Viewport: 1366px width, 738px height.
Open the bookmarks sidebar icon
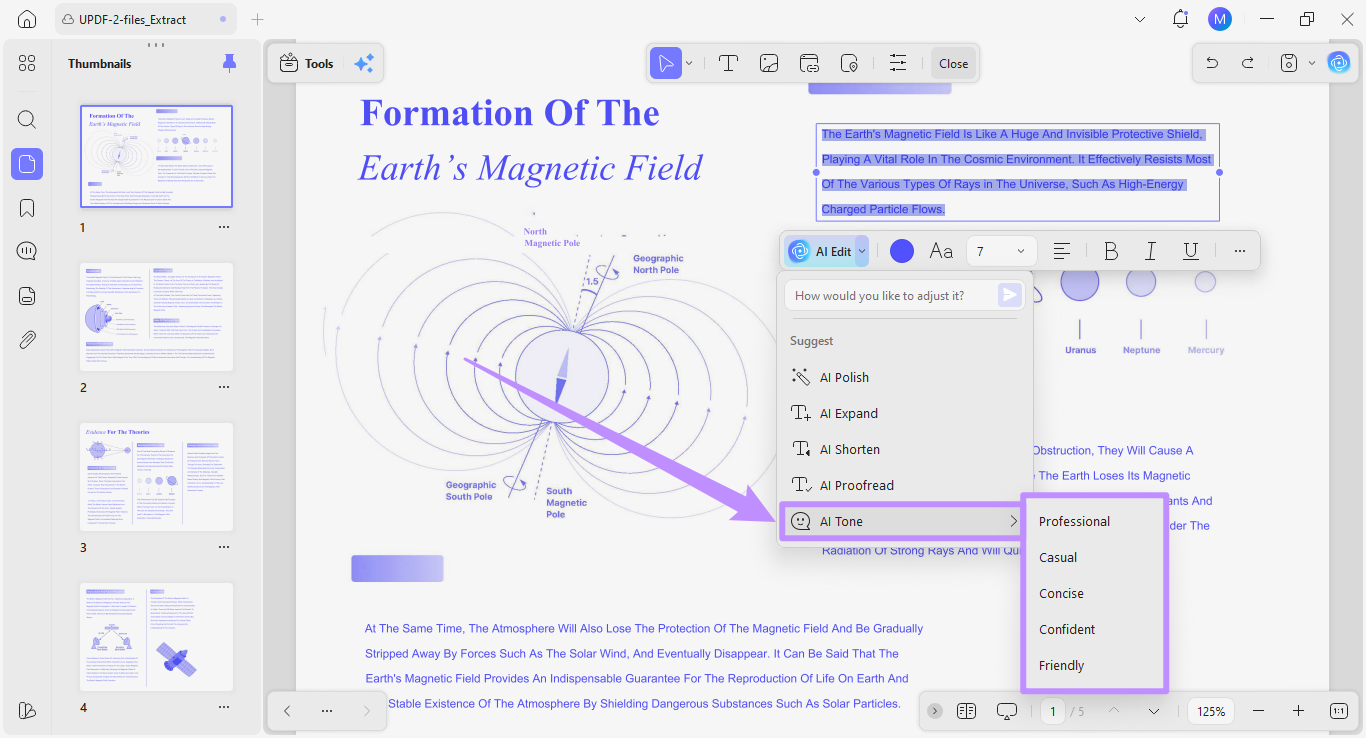click(27, 208)
